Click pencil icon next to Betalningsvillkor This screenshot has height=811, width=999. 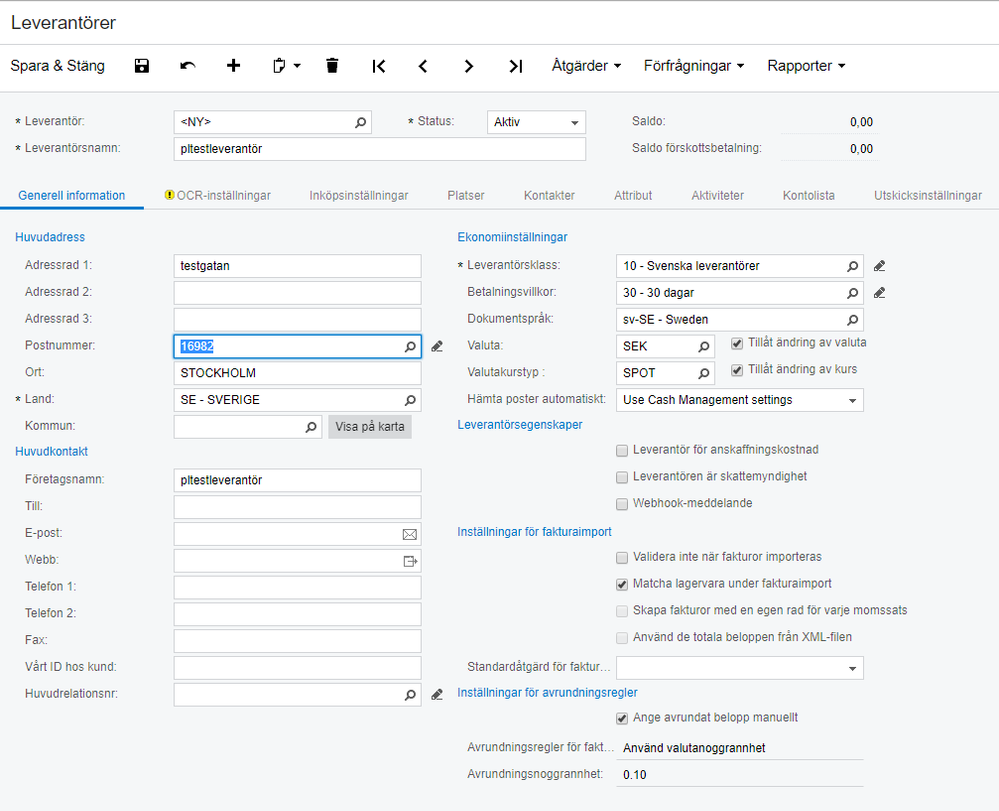pos(879,293)
